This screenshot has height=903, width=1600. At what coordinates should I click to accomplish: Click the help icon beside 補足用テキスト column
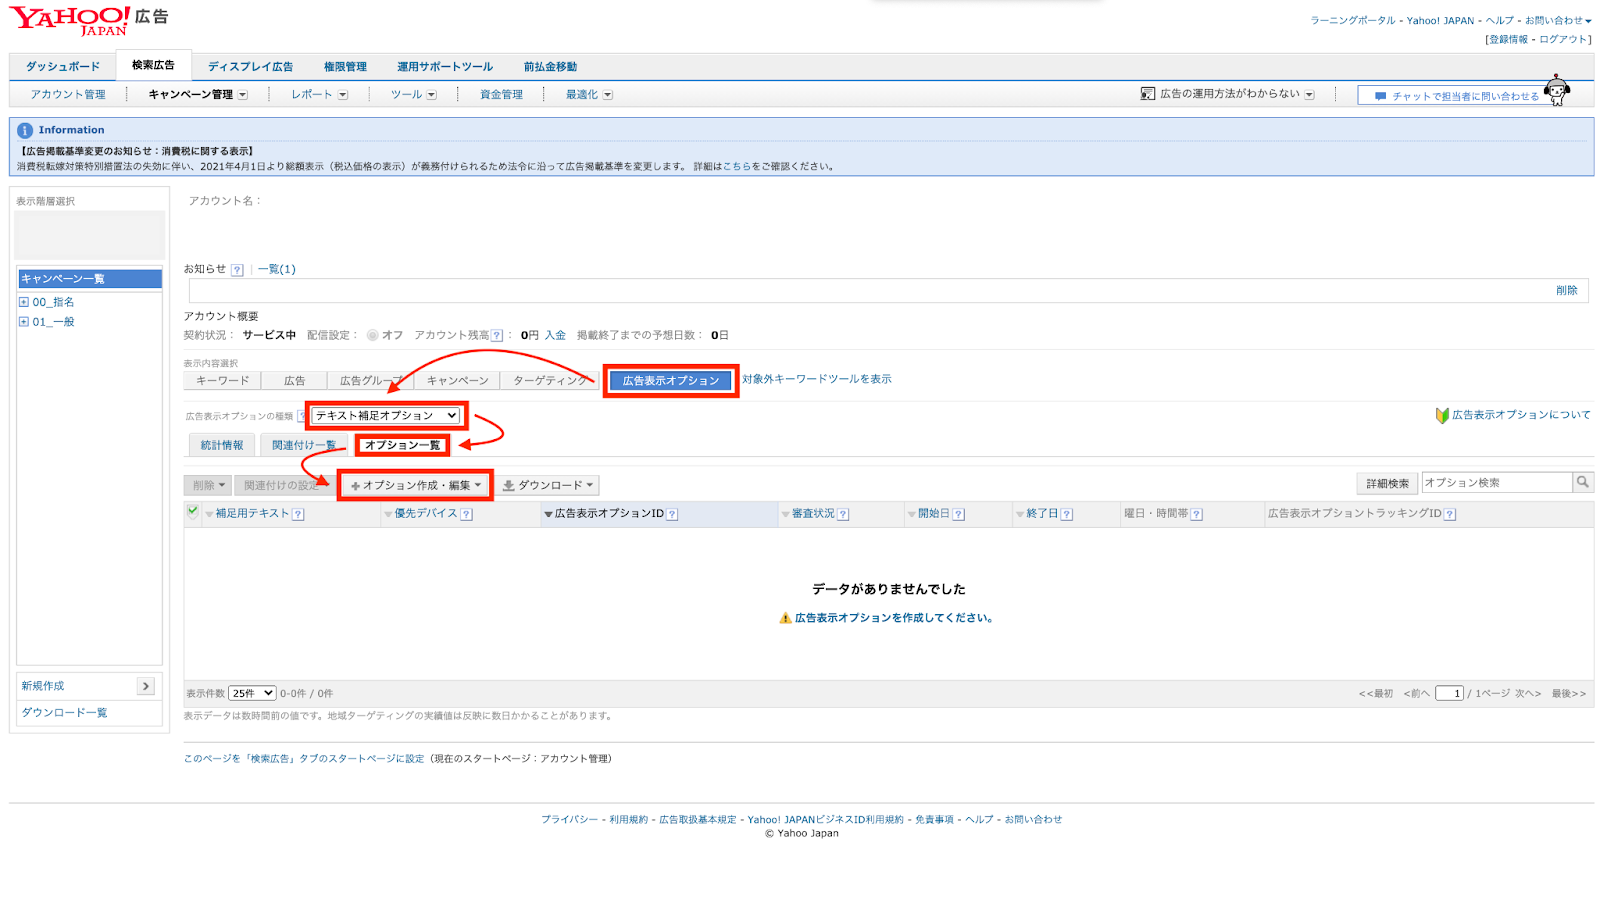click(298, 514)
